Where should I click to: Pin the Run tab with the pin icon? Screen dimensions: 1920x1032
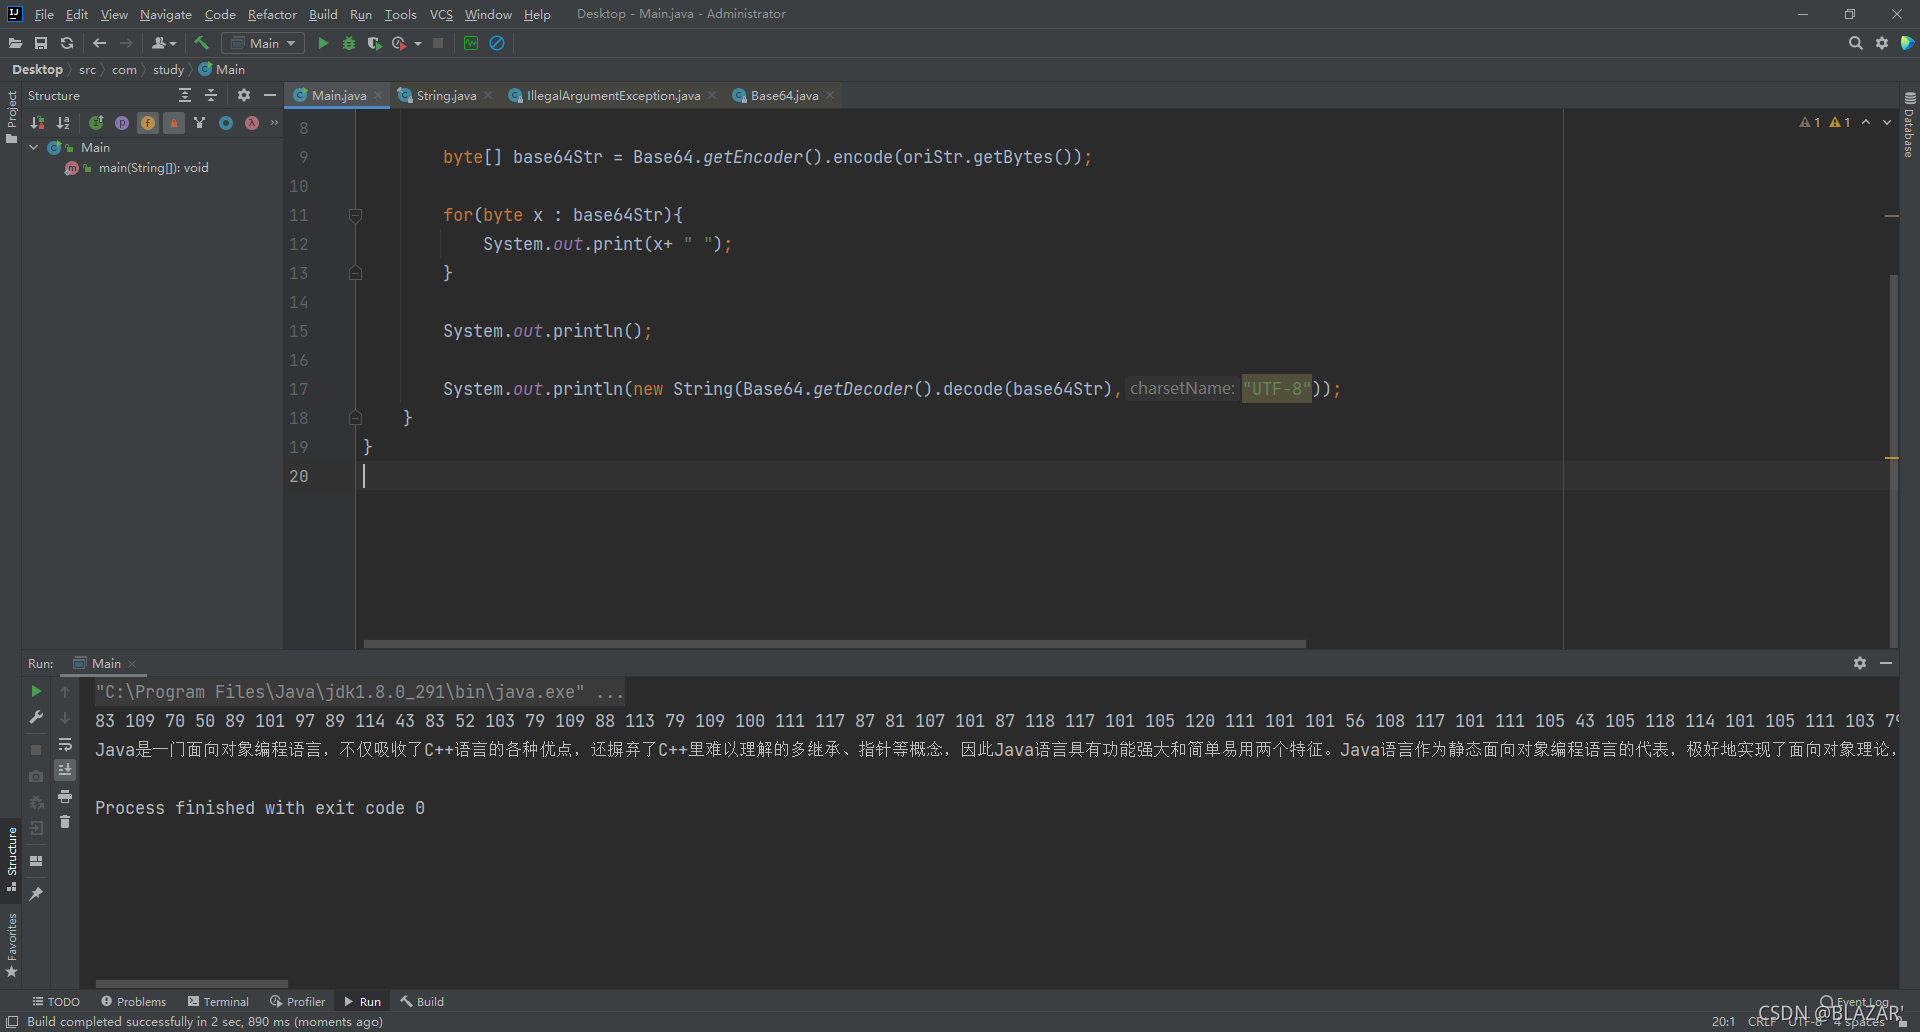(36, 893)
